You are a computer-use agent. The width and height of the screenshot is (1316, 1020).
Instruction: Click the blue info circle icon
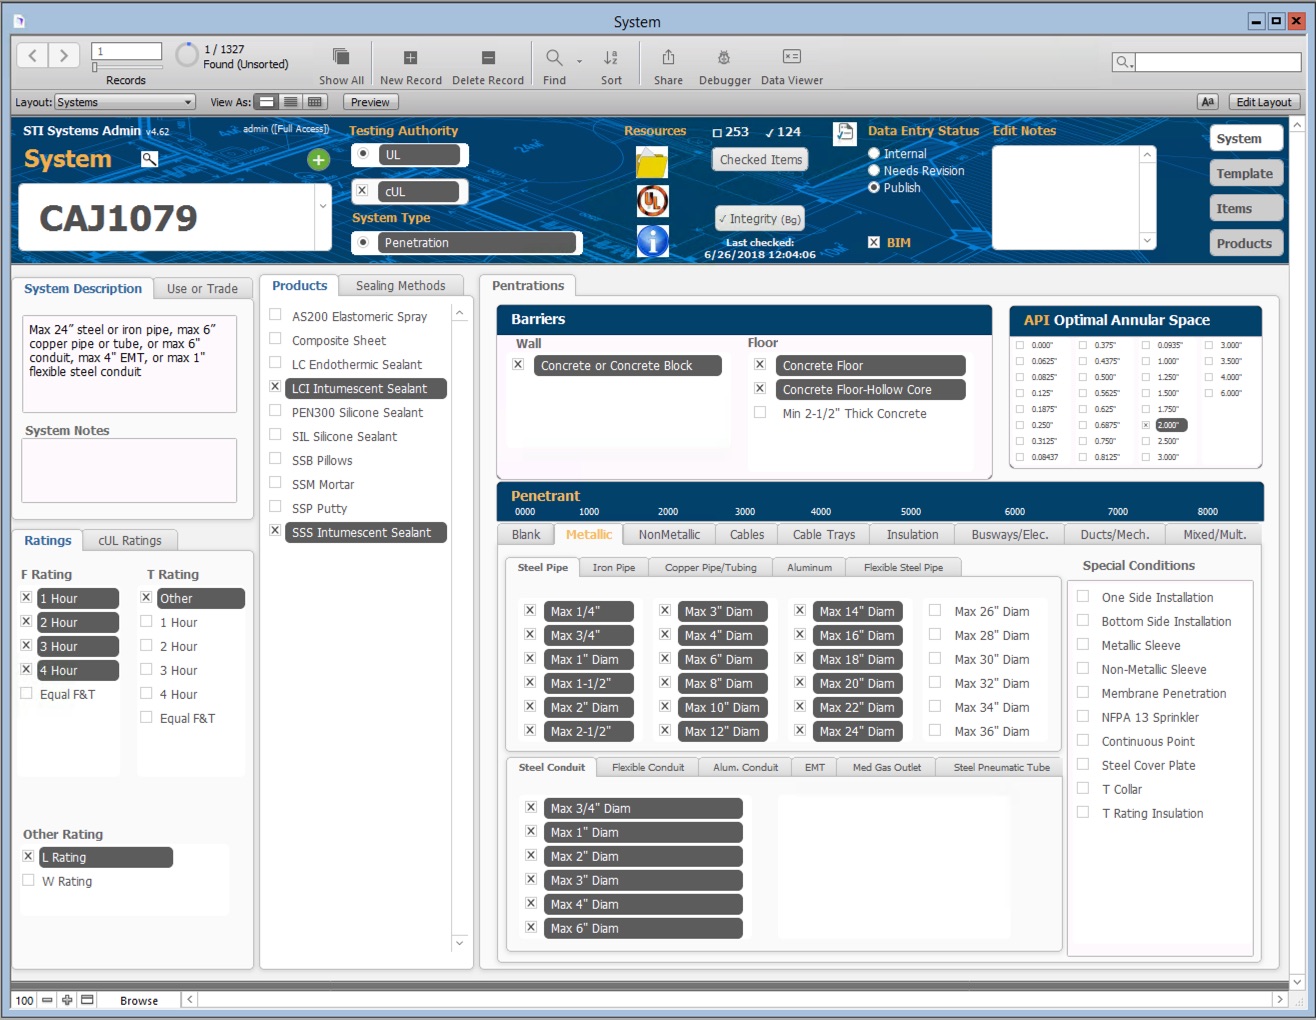coord(652,241)
